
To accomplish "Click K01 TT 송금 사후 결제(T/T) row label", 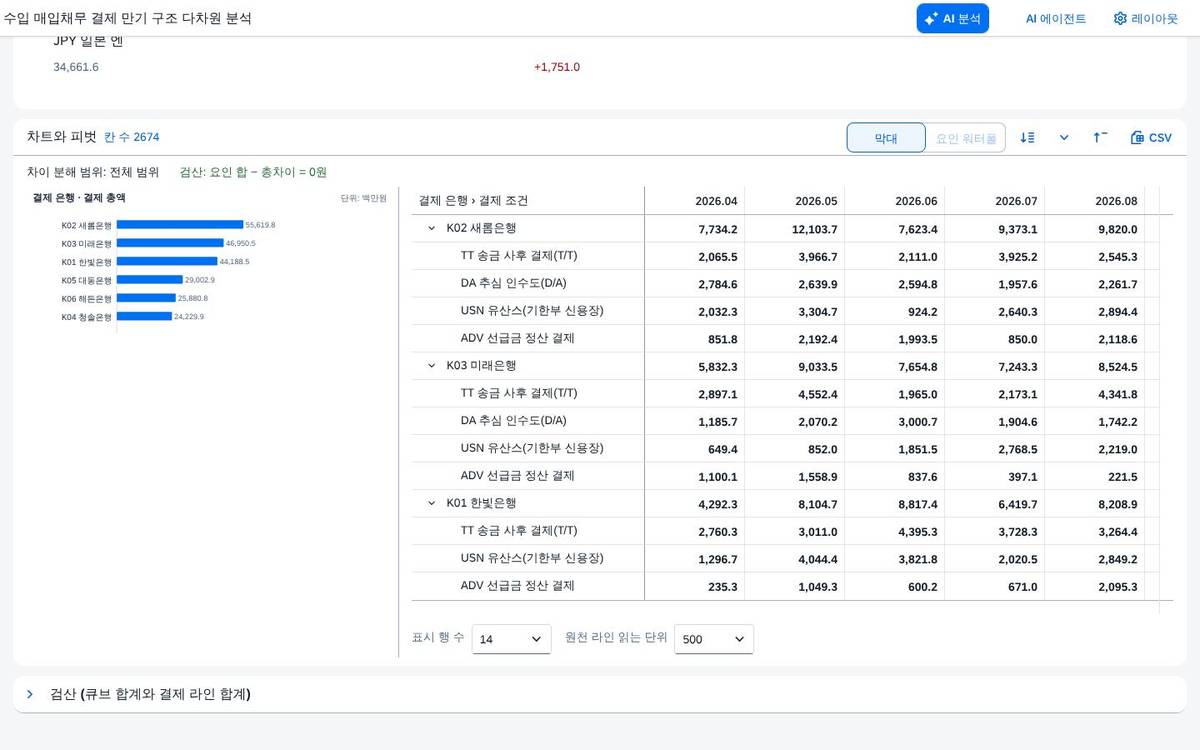I will pos(519,531).
